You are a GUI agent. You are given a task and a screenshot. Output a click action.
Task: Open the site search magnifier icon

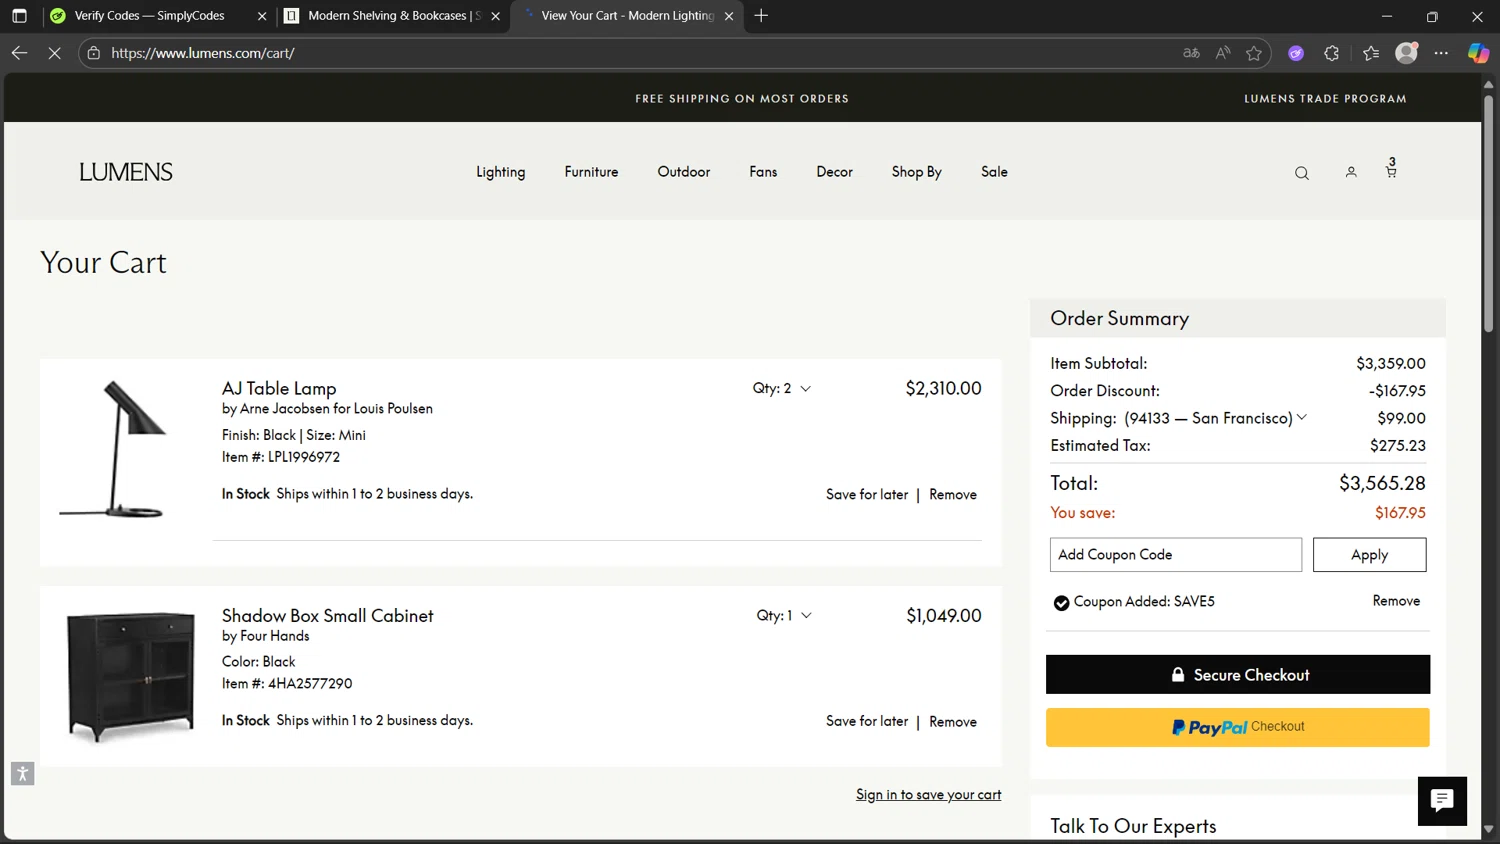pos(1301,173)
